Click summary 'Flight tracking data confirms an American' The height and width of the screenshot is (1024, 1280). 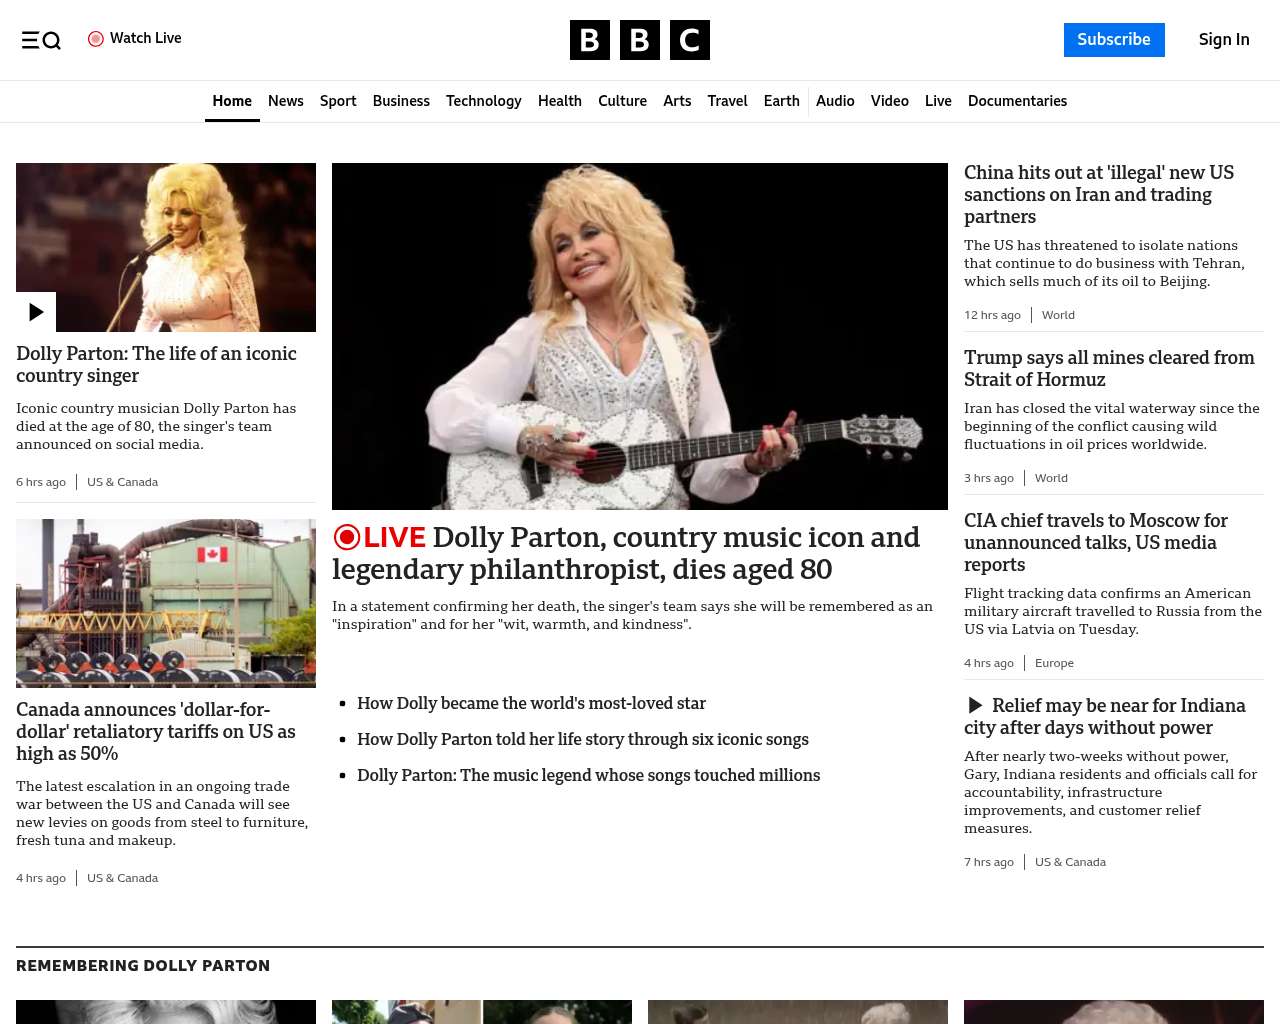pos(1113,611)
